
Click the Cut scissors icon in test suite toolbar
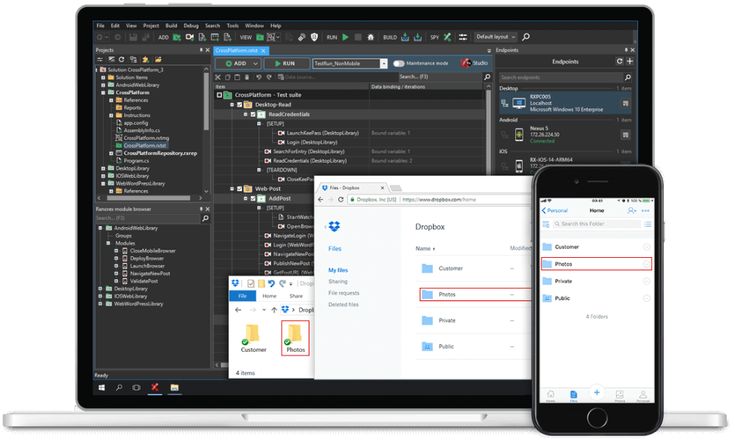pos(218,77)
